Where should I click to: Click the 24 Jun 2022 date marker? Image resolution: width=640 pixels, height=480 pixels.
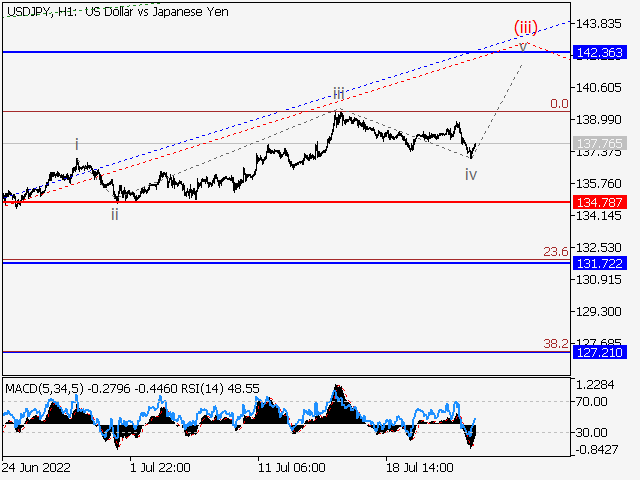tap(38, 467)
